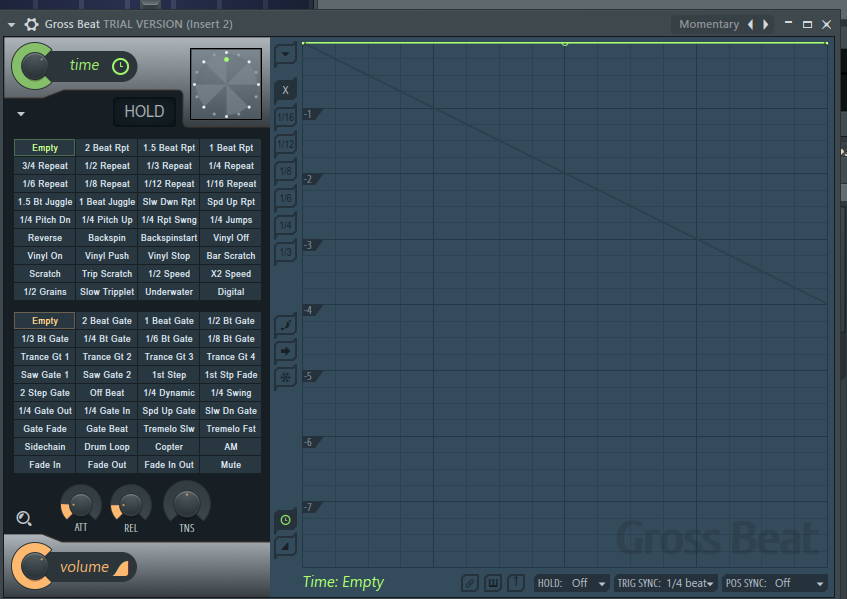This screenshot has height=599, width=847.
Task: Enable 1/6 snap
Action: (x=286, y=198)
